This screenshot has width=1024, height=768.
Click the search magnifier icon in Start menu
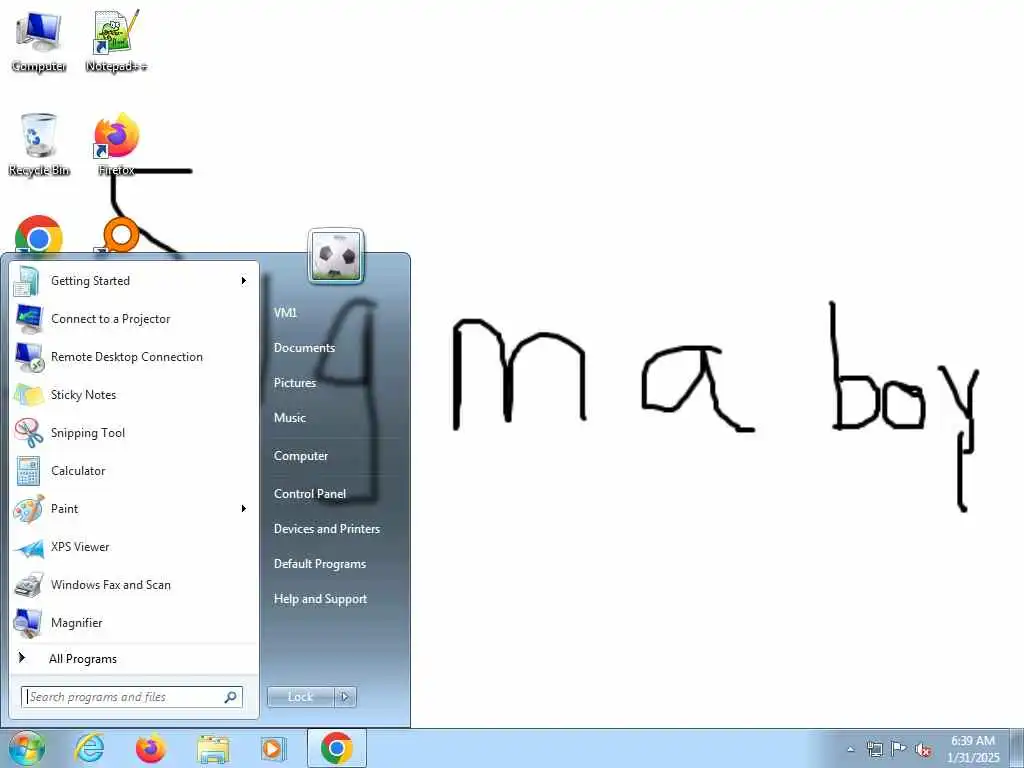[x=231, y=697]
